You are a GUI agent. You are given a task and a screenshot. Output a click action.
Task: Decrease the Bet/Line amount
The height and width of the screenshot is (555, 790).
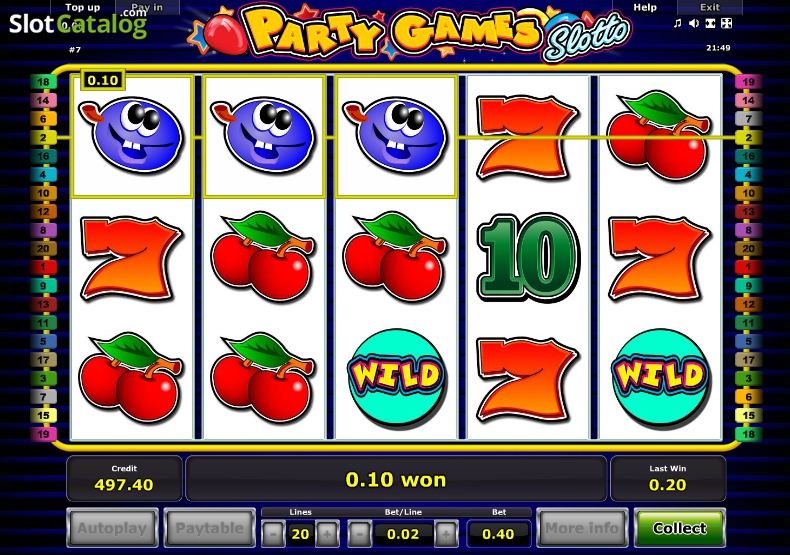360,534
